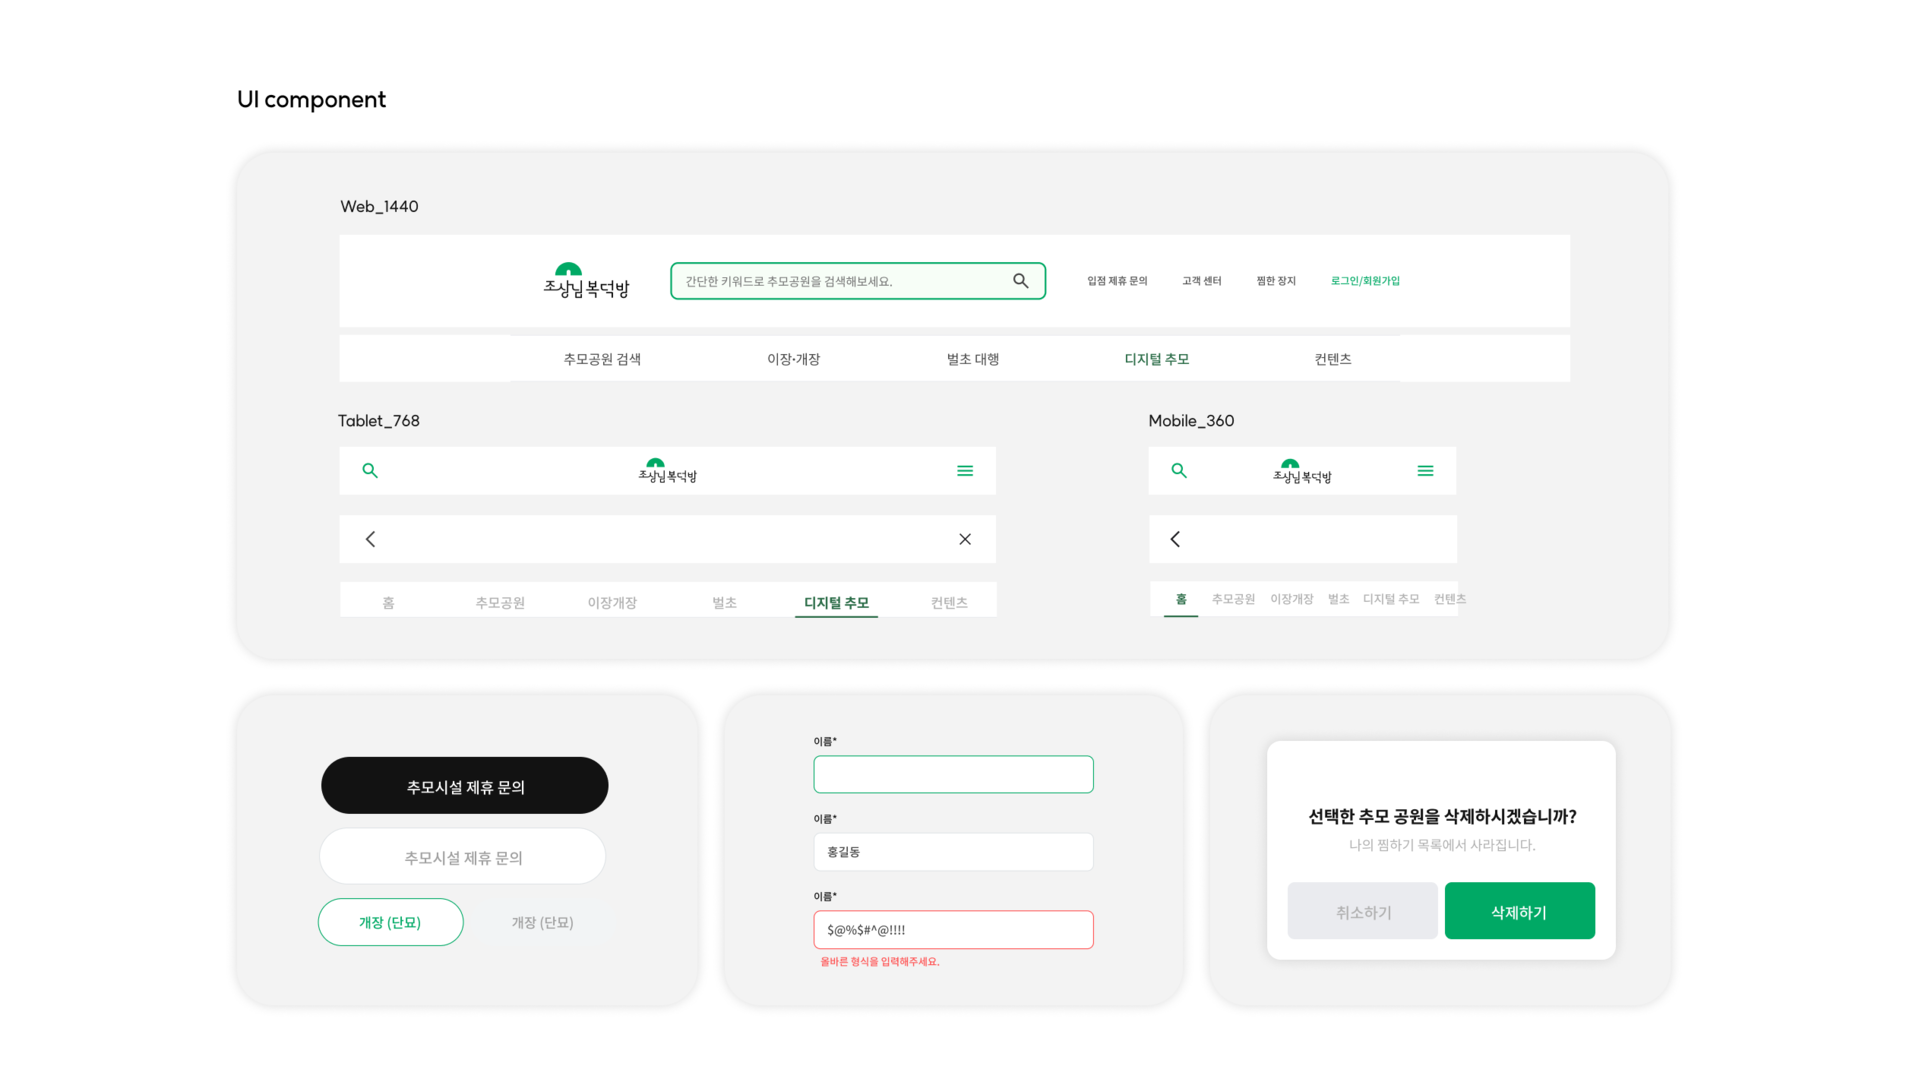
Task: Open the hamburger menu in the Tablet_768 header
Action: tap(965, 470)
